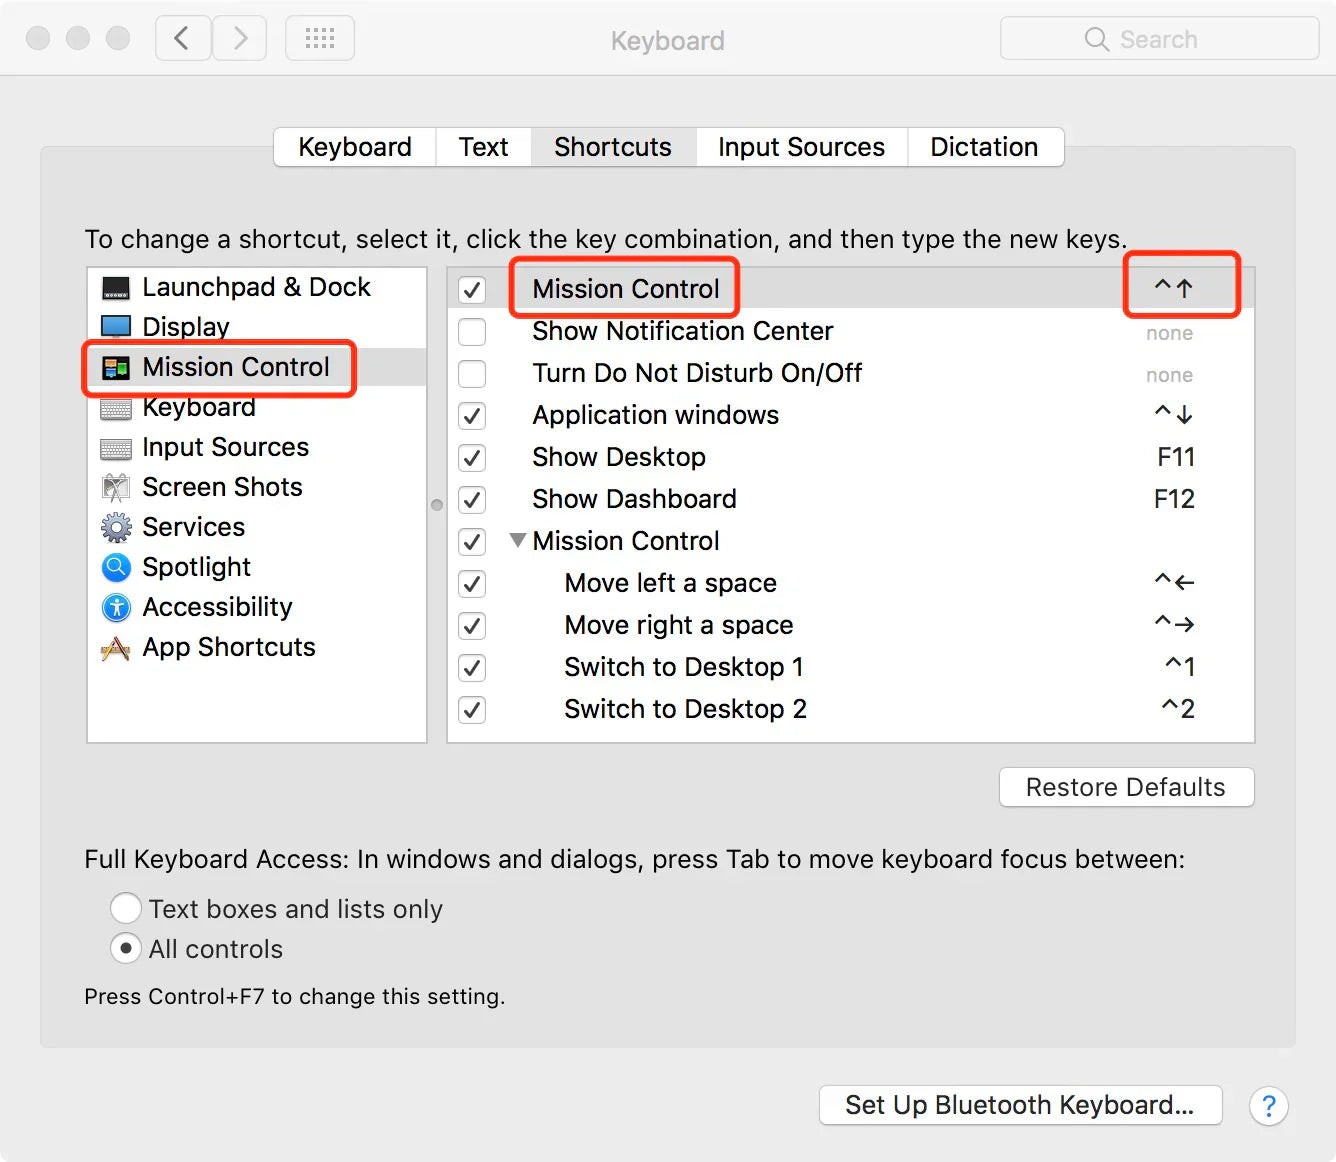This screenshot has width=1336, height=1162.
Task: Open the Dictation tab
Action: tap(984, 147)
